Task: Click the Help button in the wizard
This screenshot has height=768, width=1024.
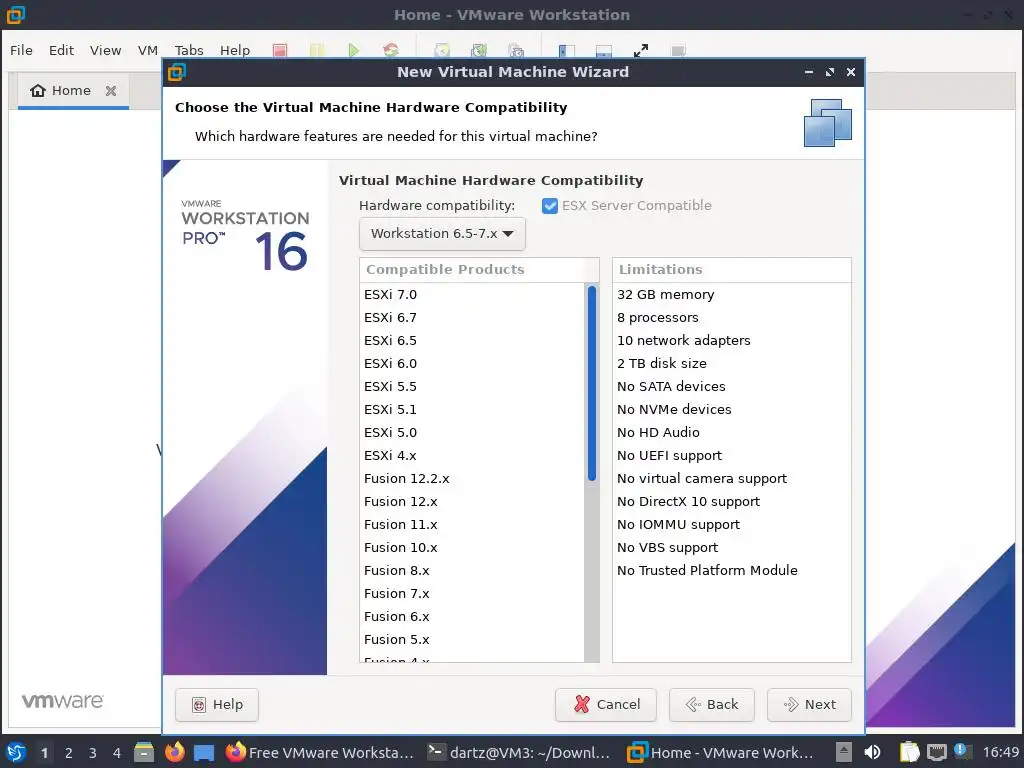Action: (x=217, y=705)
